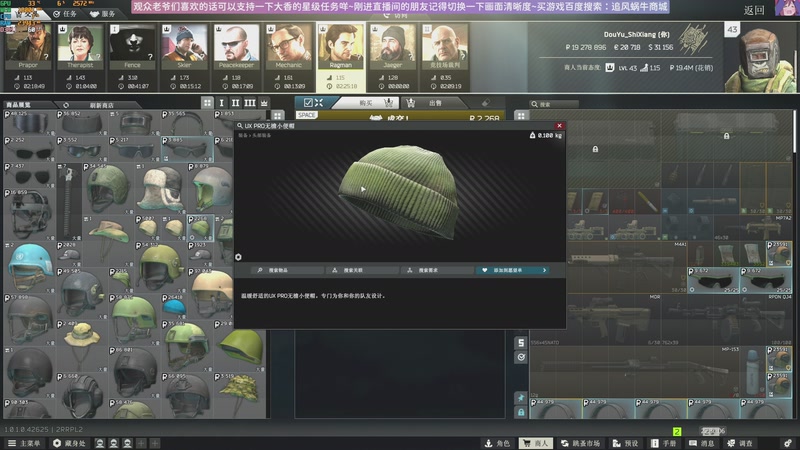Open the 商人 traders screen
800x450 pixels.
click(536, 443)
